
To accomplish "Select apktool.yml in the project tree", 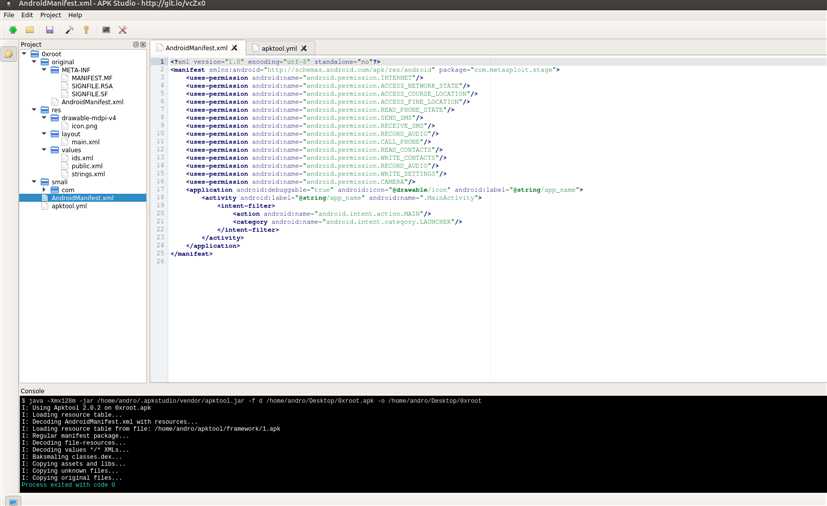I will click(x=69, y=206).
